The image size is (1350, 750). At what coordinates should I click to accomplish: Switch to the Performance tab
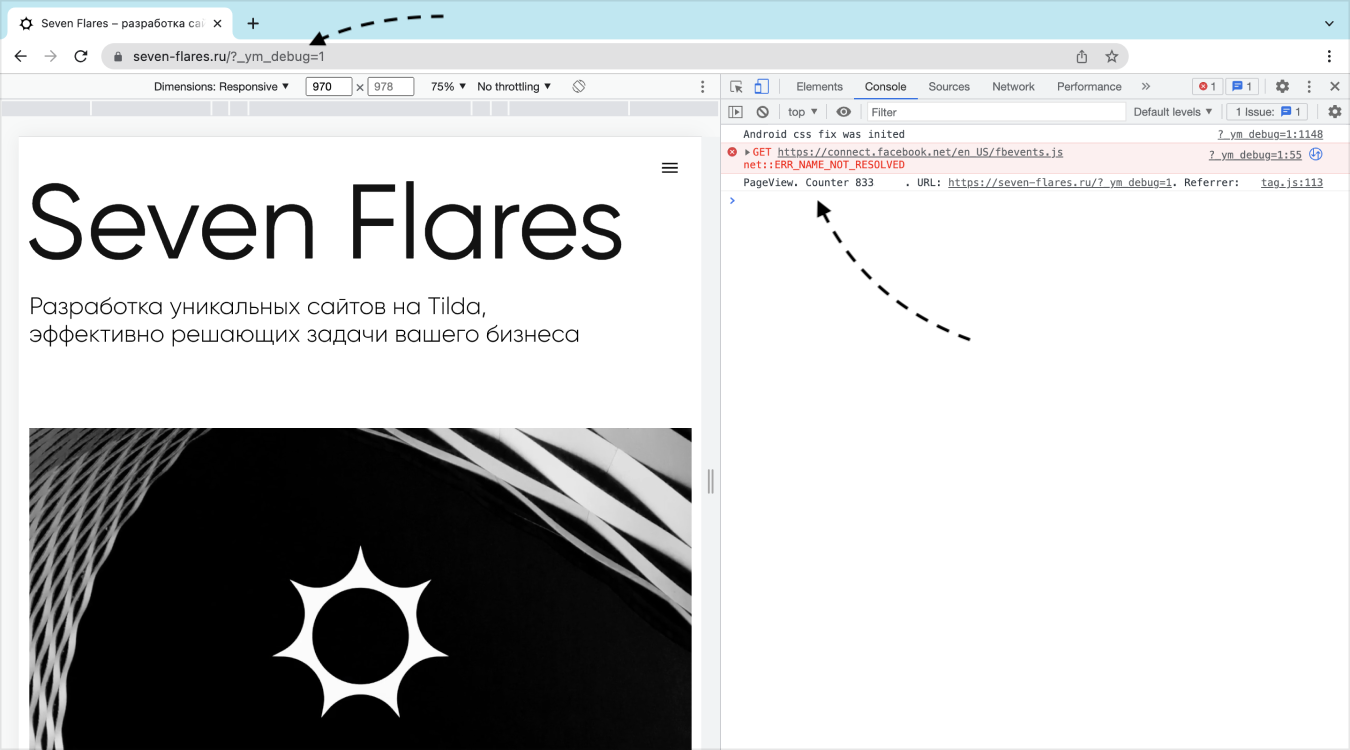click(1089, 87)
